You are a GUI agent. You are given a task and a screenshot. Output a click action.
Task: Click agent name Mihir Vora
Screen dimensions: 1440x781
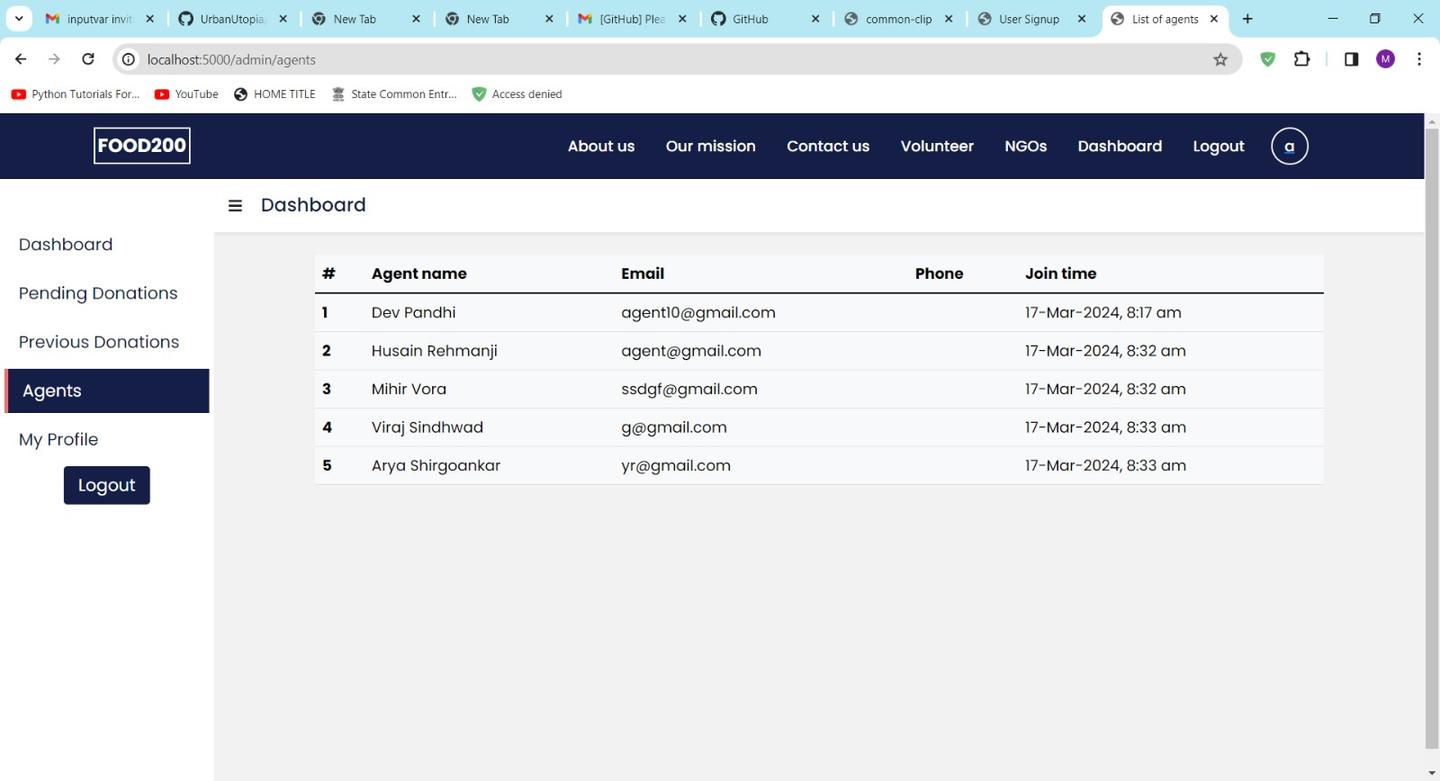408,389
